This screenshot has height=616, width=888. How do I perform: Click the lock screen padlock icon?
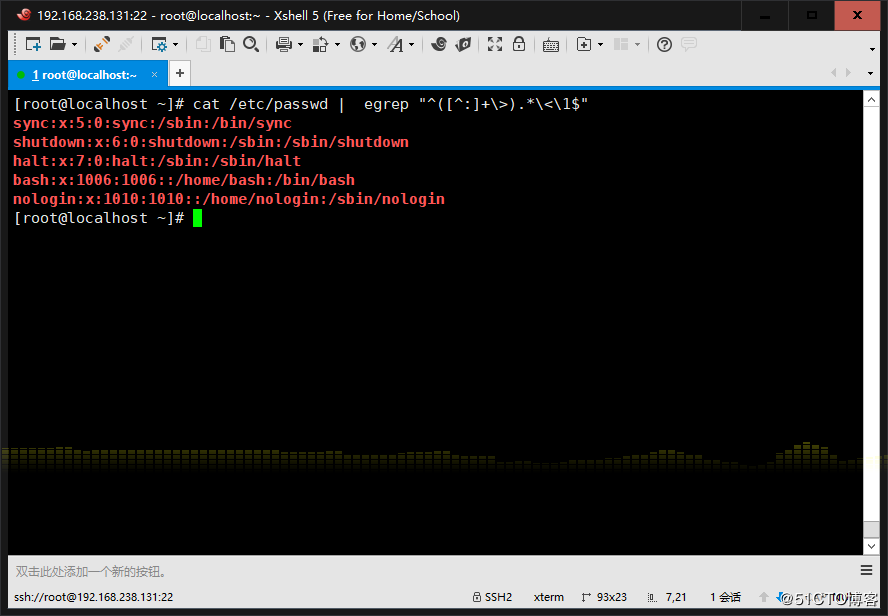(519, 44)
